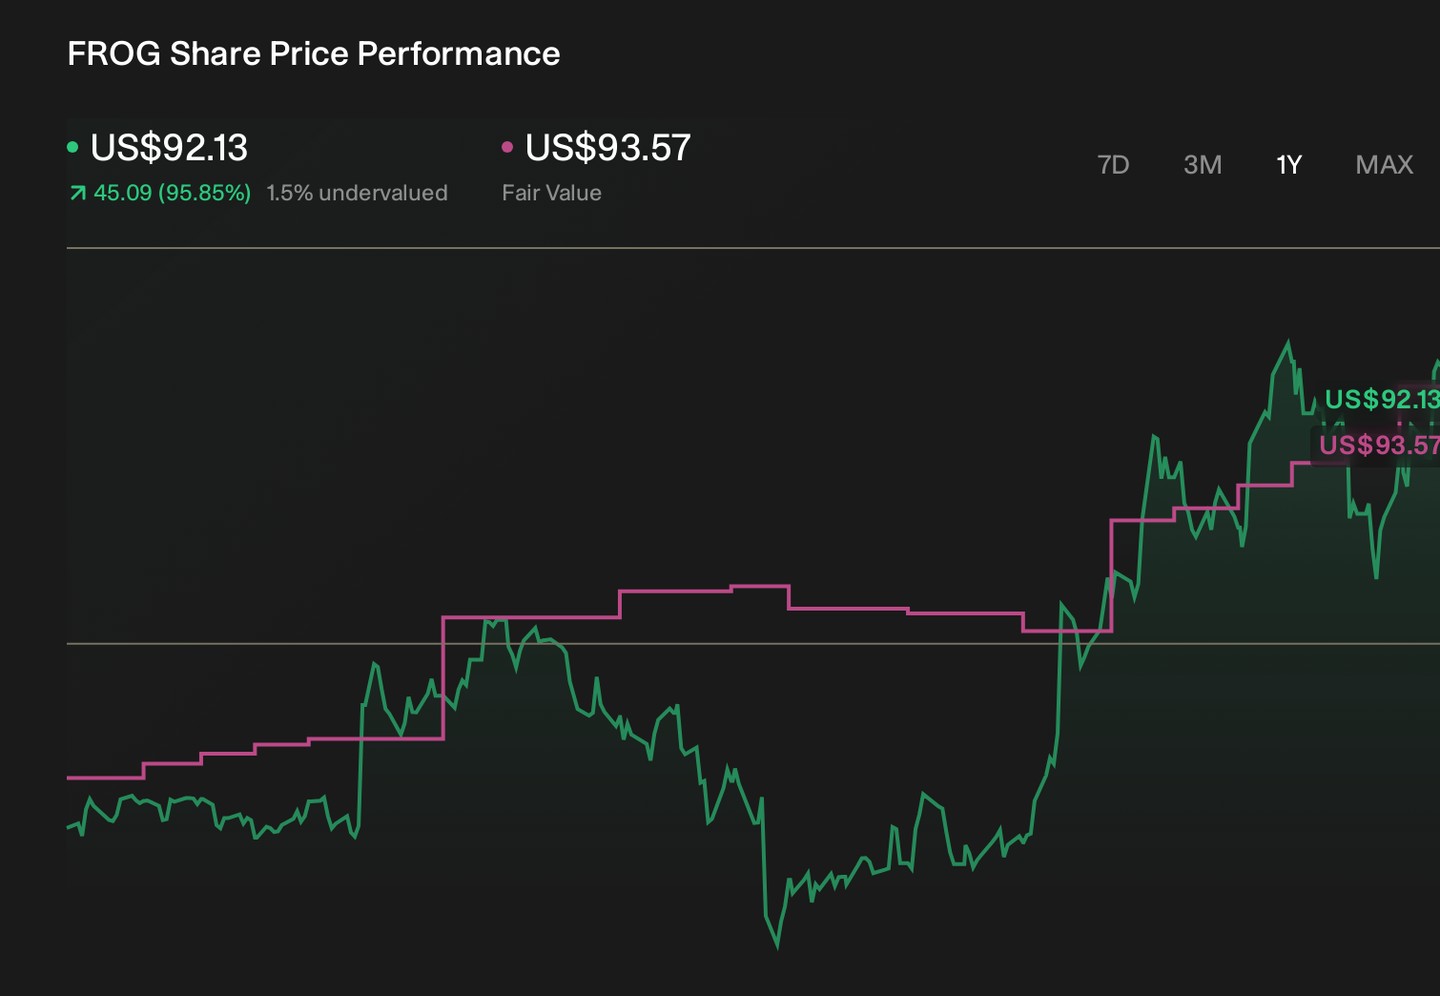Click the share price's highest peak
Screen dimensions: 1440x996
(1288, 345)
